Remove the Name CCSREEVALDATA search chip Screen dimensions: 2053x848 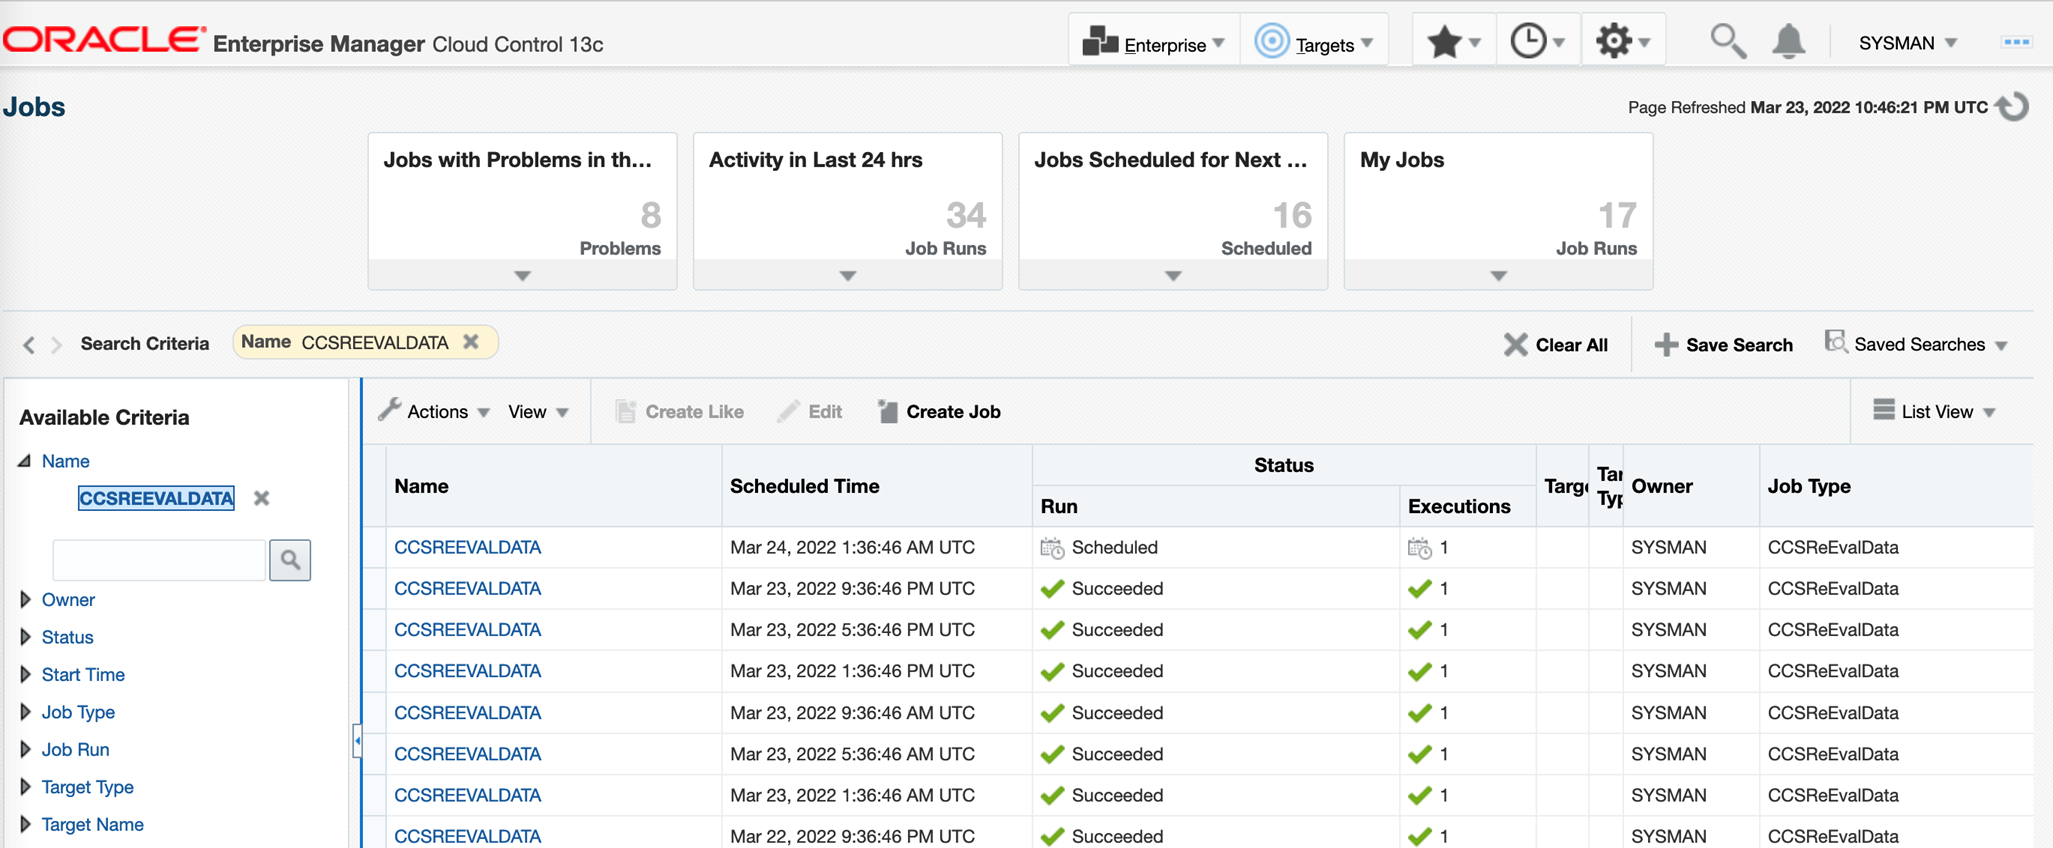click(x=471, y=342)
